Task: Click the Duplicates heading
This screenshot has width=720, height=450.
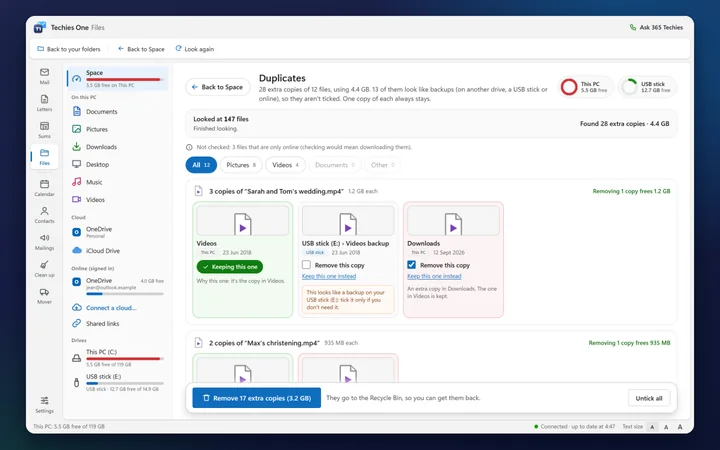Action: [x=282, y=78]
